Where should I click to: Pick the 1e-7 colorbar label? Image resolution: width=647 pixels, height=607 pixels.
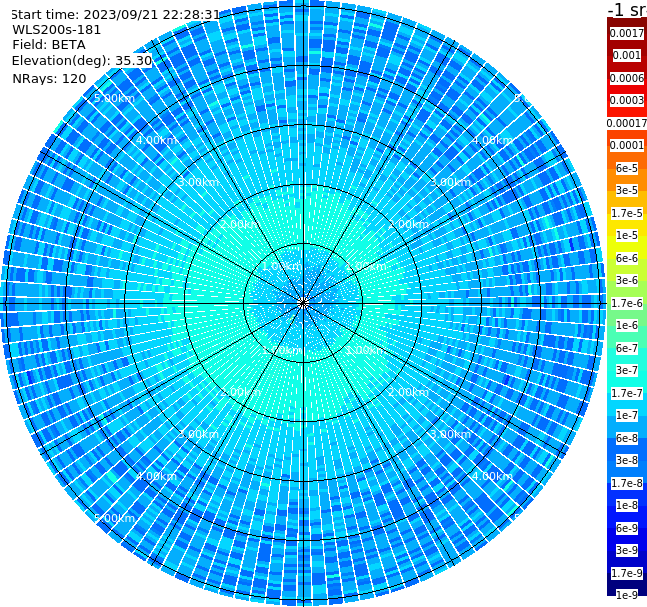coord(627,415)
